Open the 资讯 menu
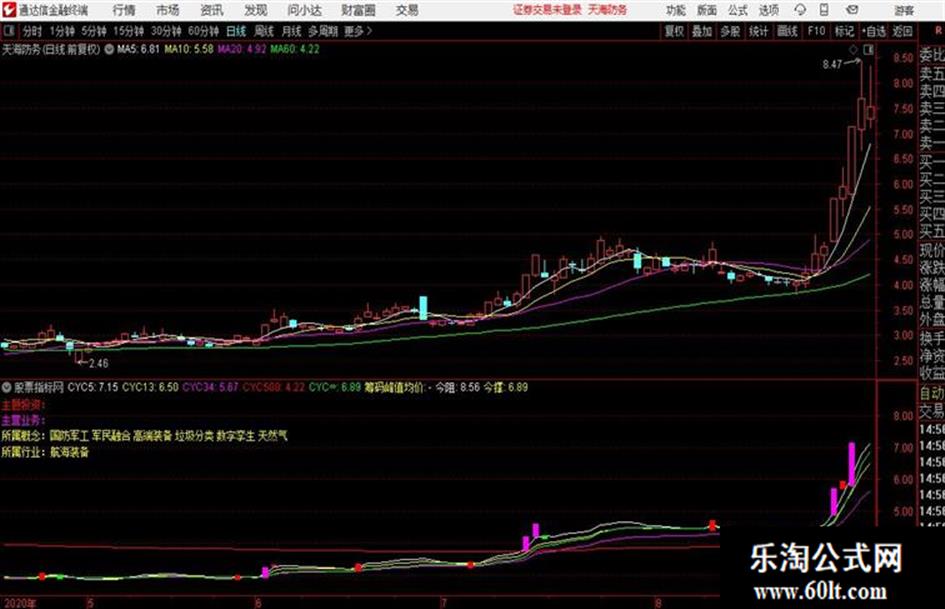The width and height of the screenshot is (945, 609). point(212,10)
